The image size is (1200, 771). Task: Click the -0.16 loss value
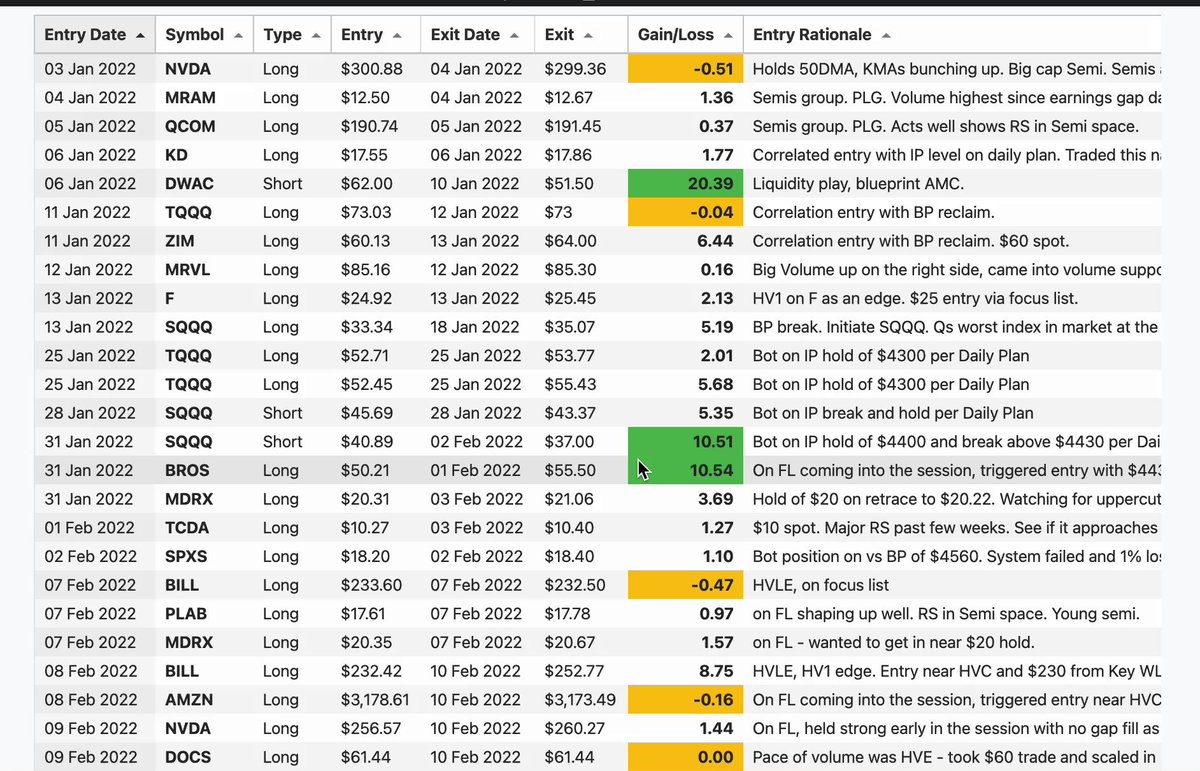(713, 700)
